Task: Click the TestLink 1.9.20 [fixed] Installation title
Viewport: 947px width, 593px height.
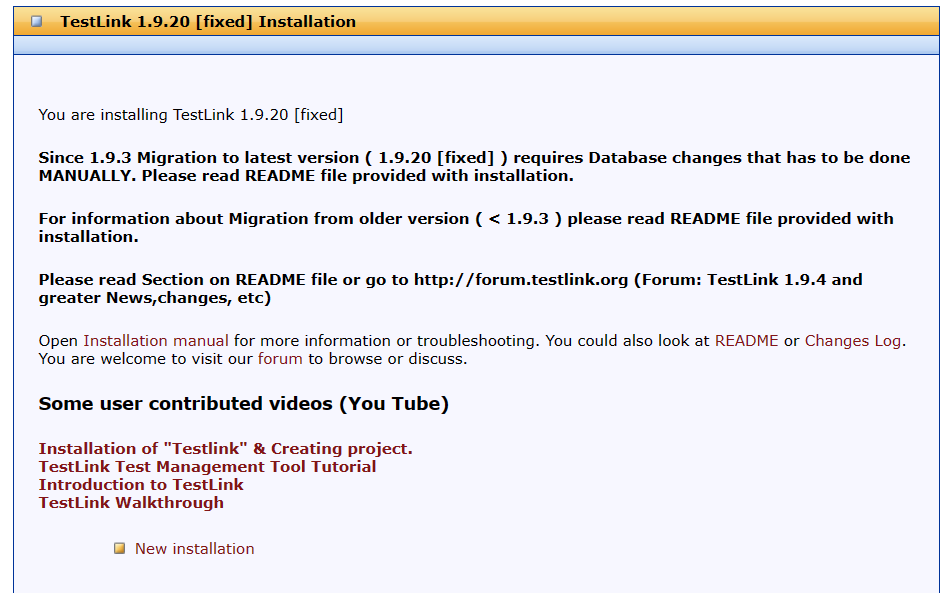Action: click(x=208, y=22)
